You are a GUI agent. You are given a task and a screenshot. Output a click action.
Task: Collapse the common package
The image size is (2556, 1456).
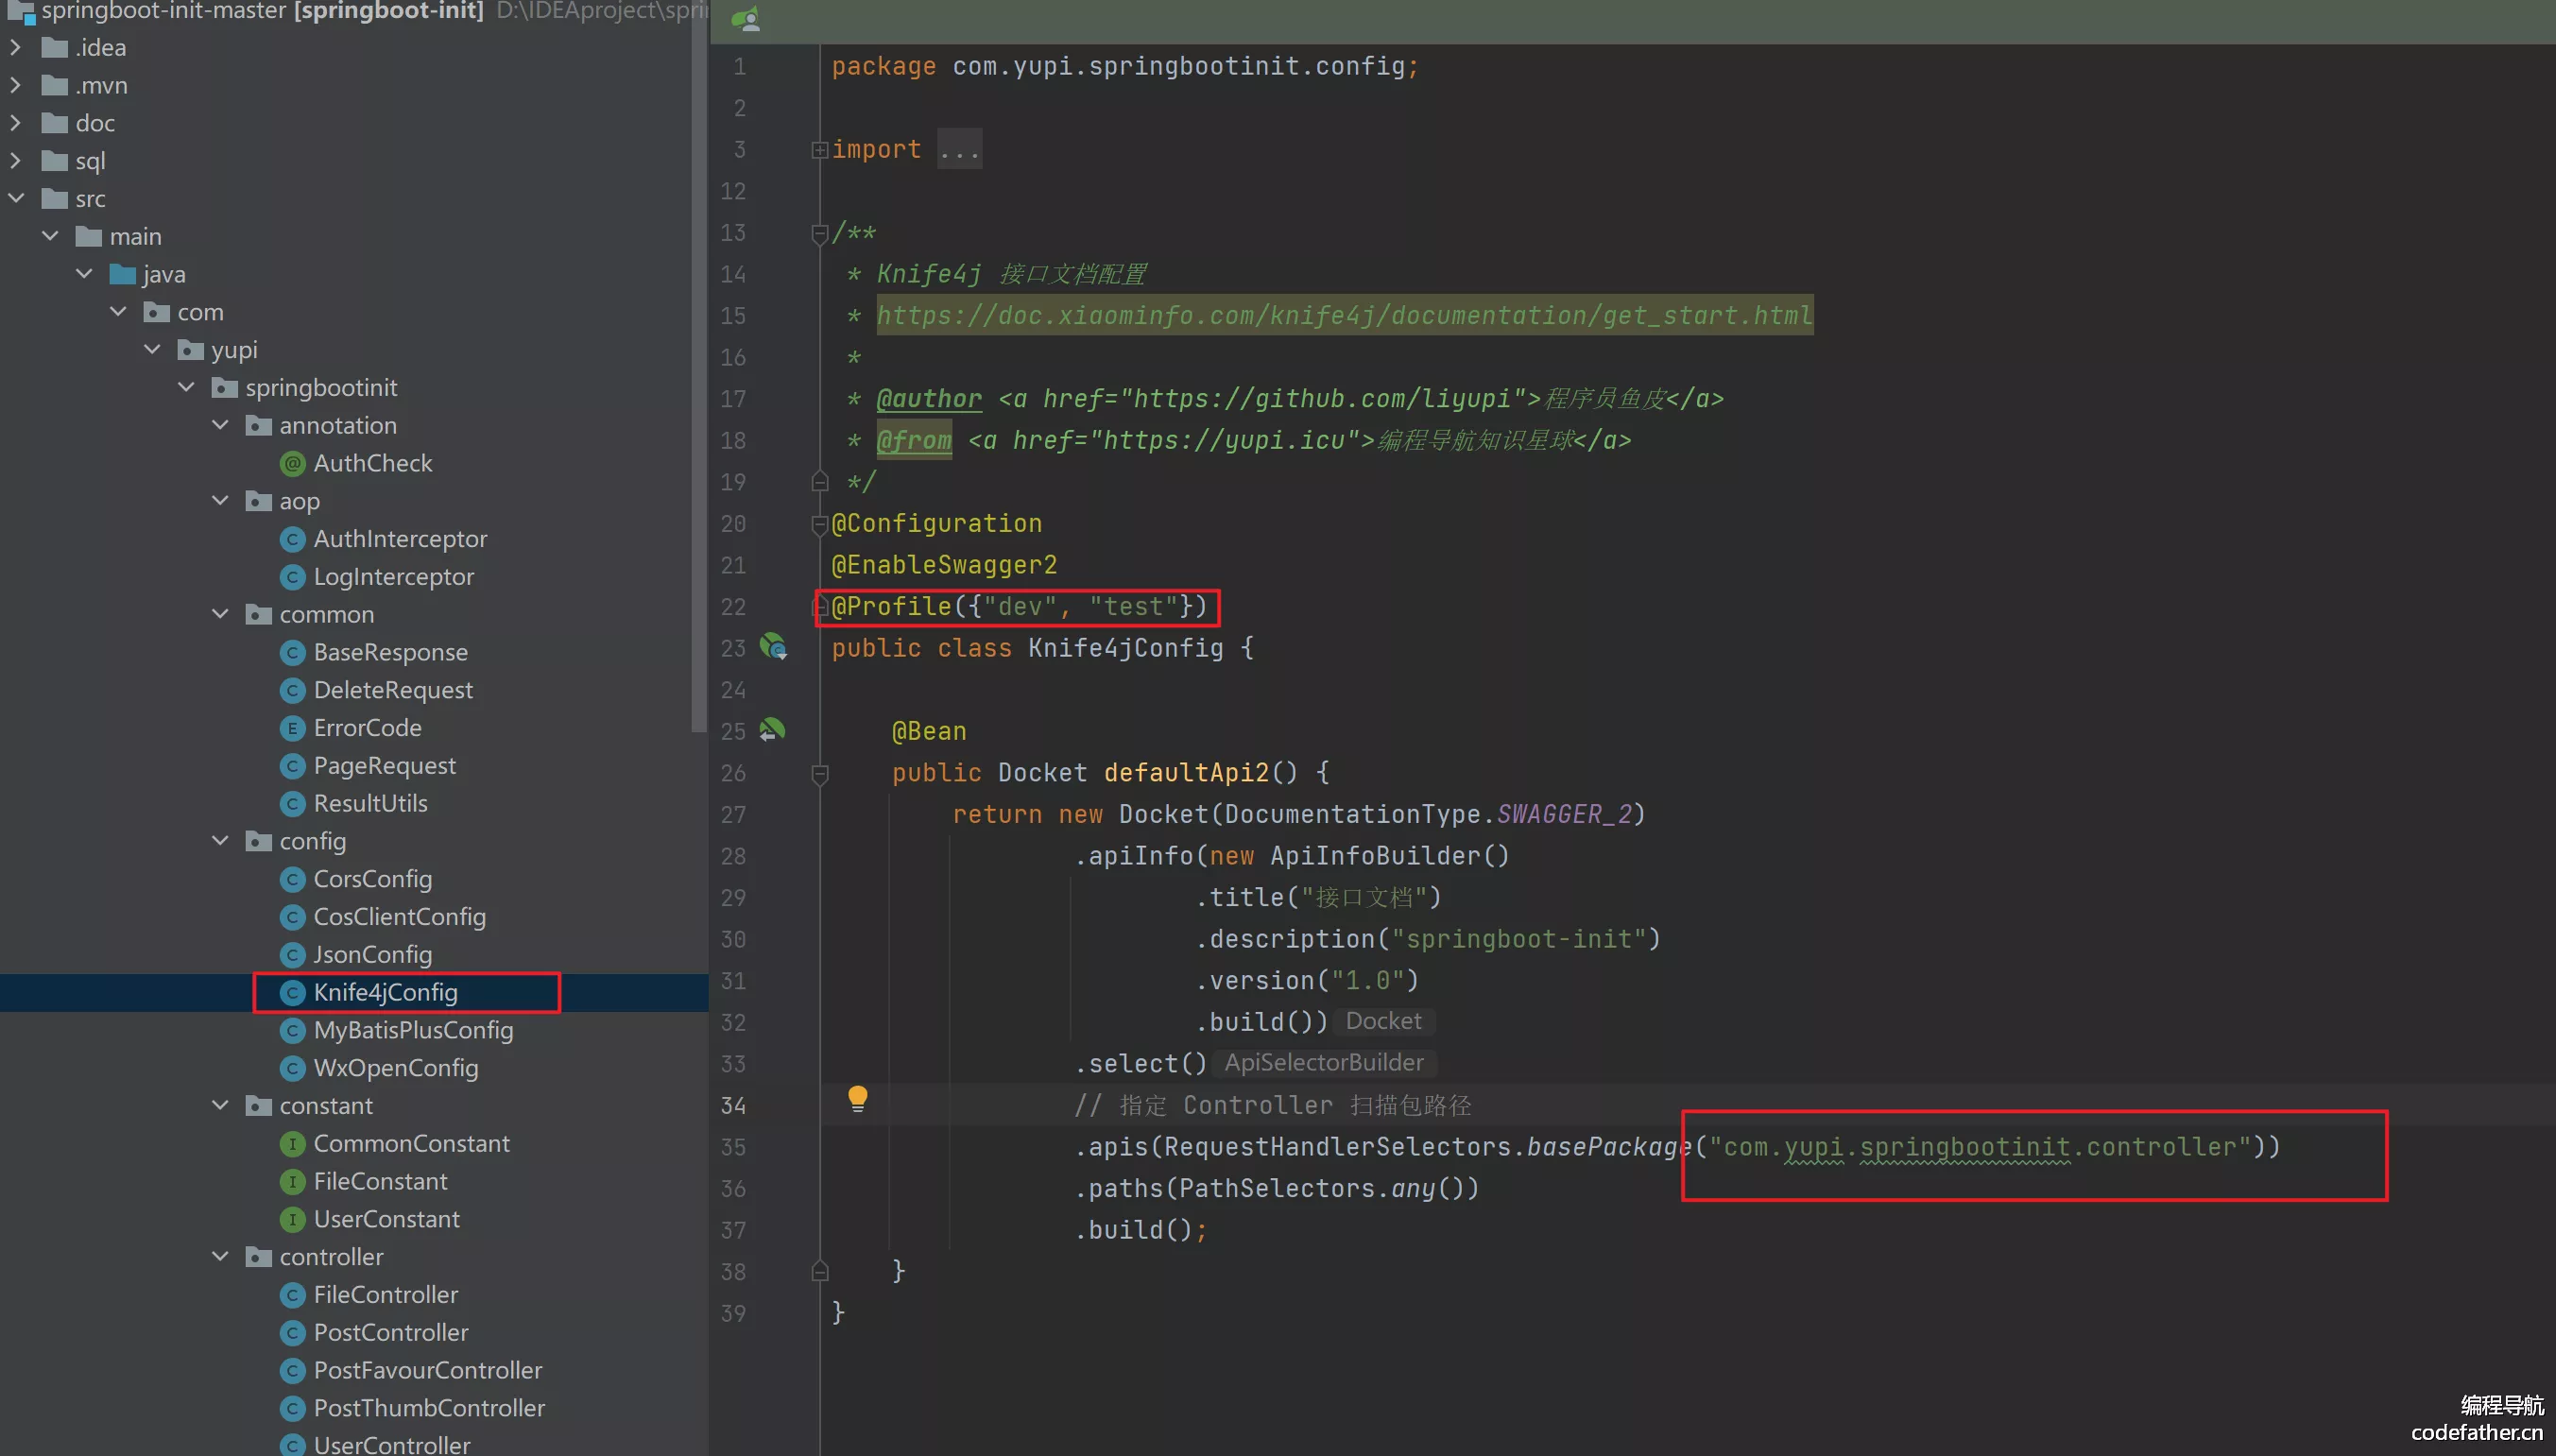pos(220,614)
